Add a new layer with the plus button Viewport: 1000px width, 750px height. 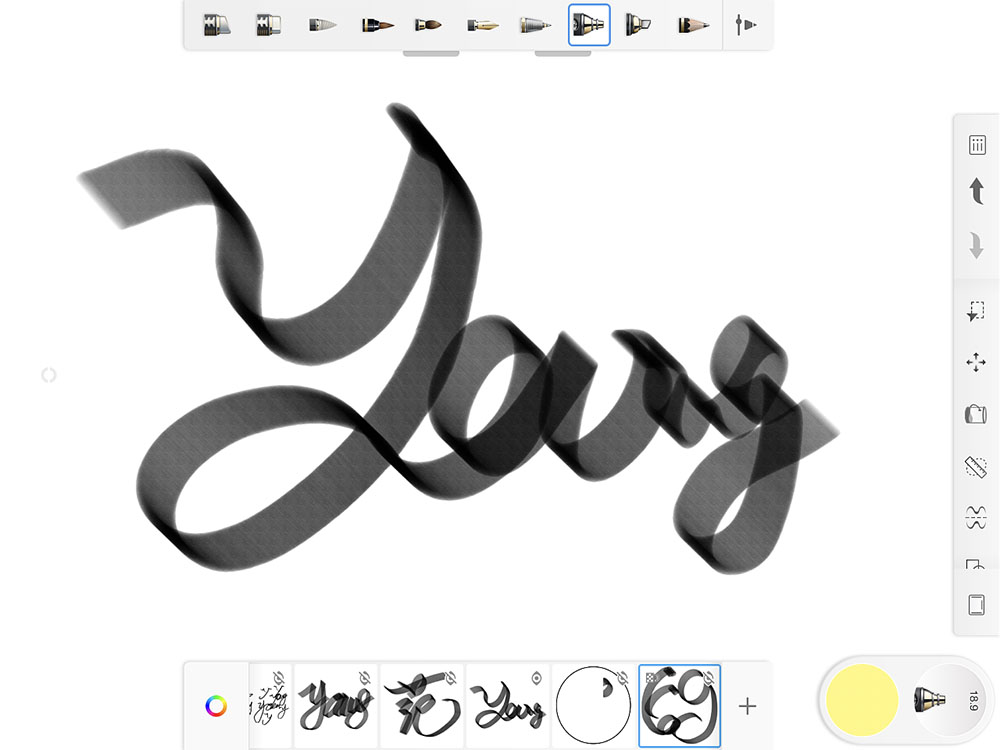tap(746, 706)
